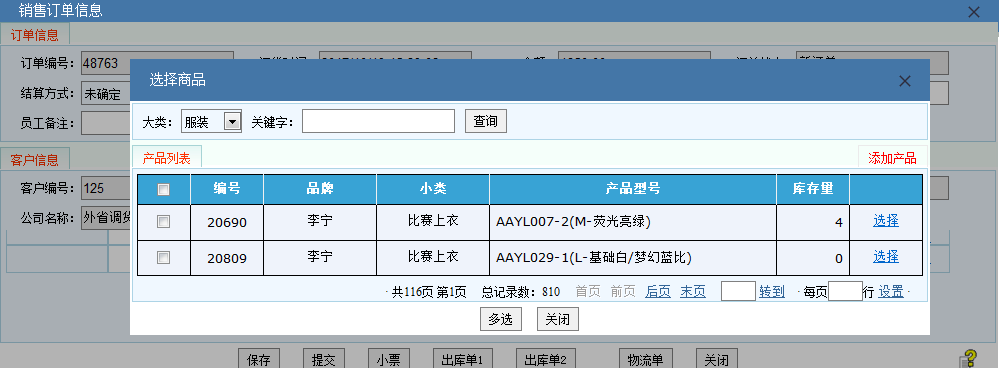This screenshot has height=368, width=999.
Task: Click the product number cell 20809
Action: 227,258
